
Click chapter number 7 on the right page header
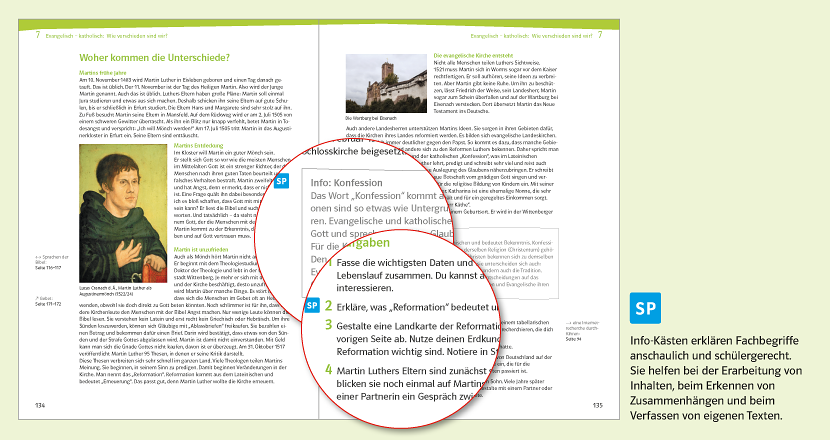[600, 35]
